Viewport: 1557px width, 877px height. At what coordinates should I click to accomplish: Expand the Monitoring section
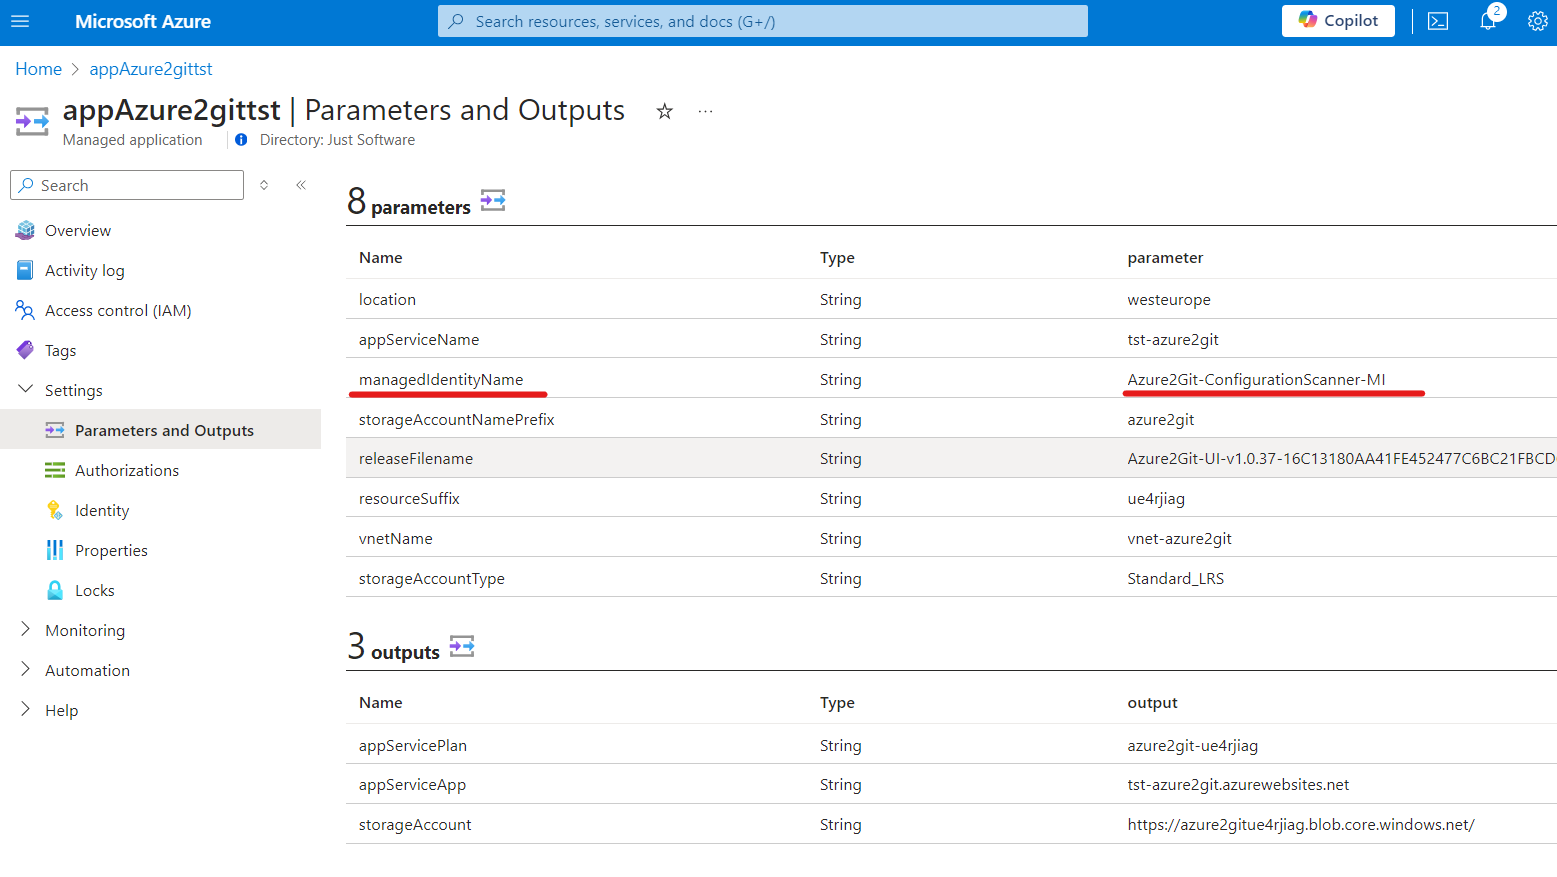coord(25,630)
